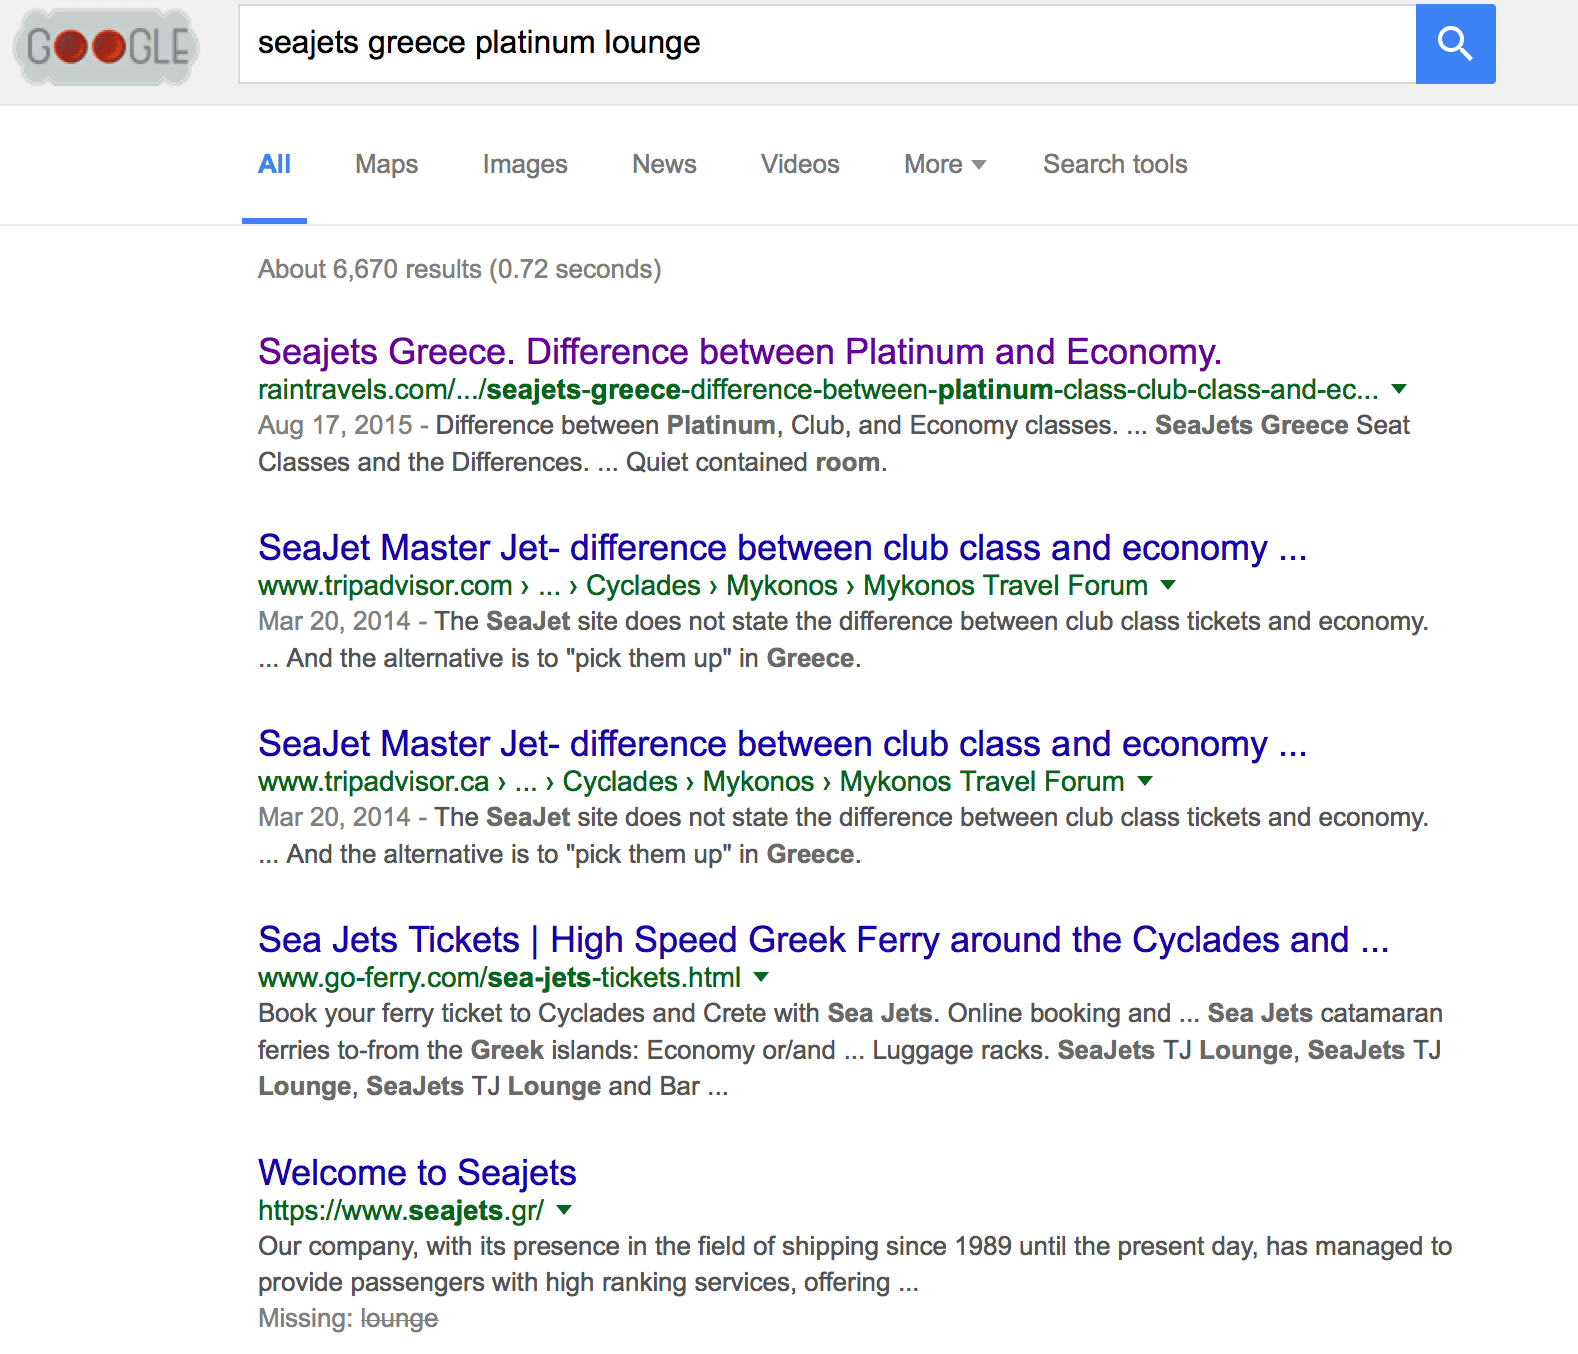Click the About 6,670 results count text
Viewport: 1578px width, 1354px height.
pyautogui.click(x=459, y=269)
